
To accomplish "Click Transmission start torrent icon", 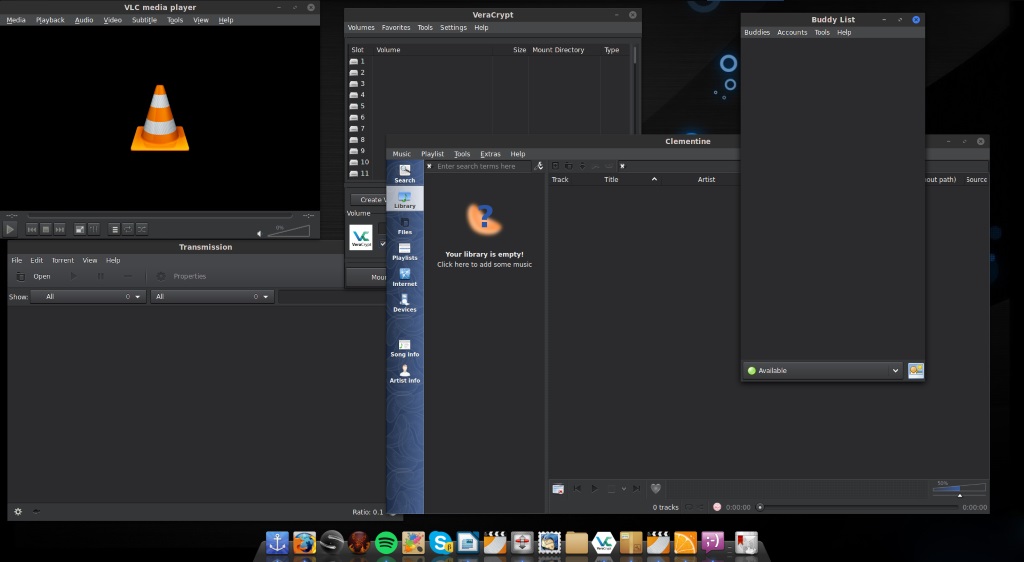I will (73, 276).
